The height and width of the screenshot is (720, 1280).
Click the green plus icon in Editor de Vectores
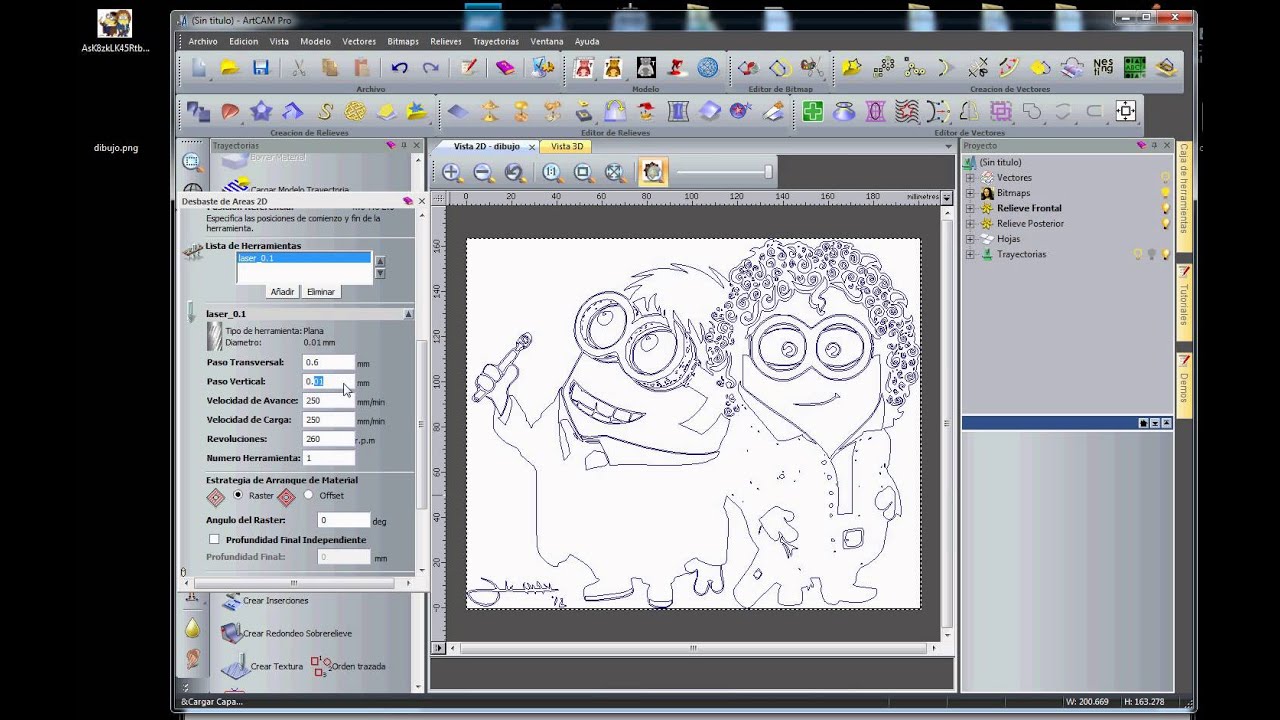(x=813, y=112)
